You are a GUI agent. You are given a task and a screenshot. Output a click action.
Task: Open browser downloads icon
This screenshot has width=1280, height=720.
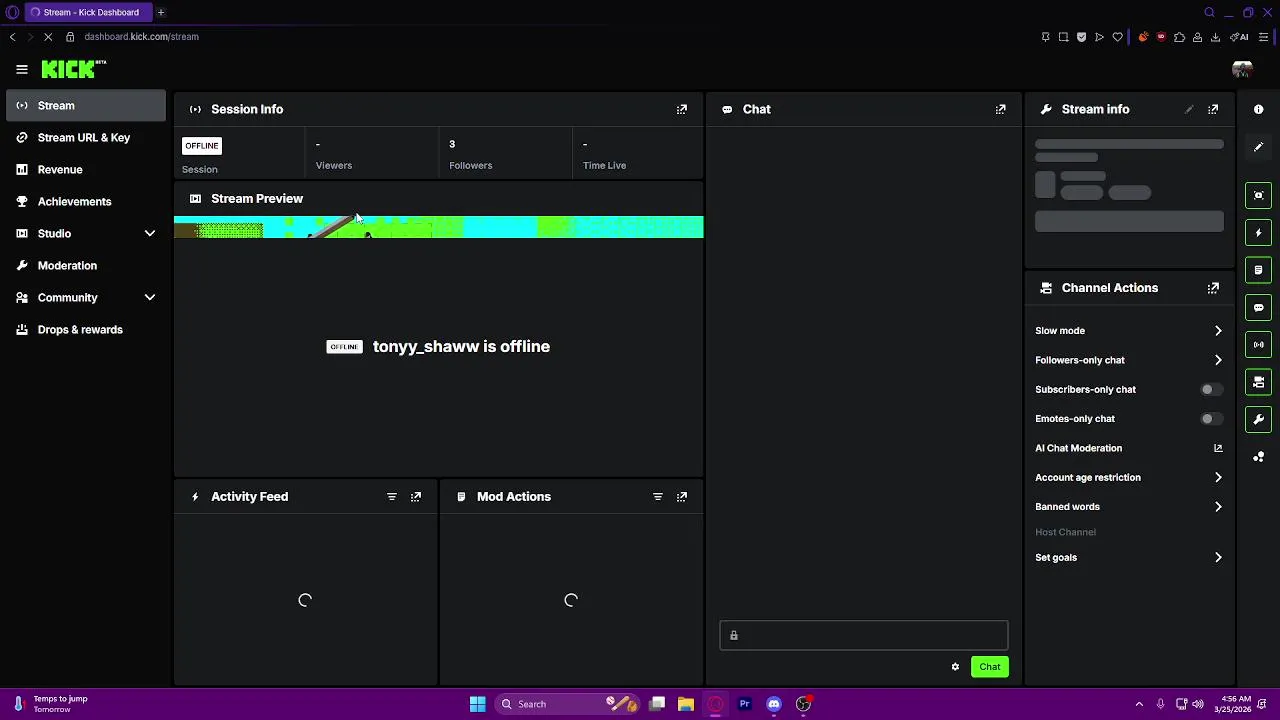coord(1215,37)
